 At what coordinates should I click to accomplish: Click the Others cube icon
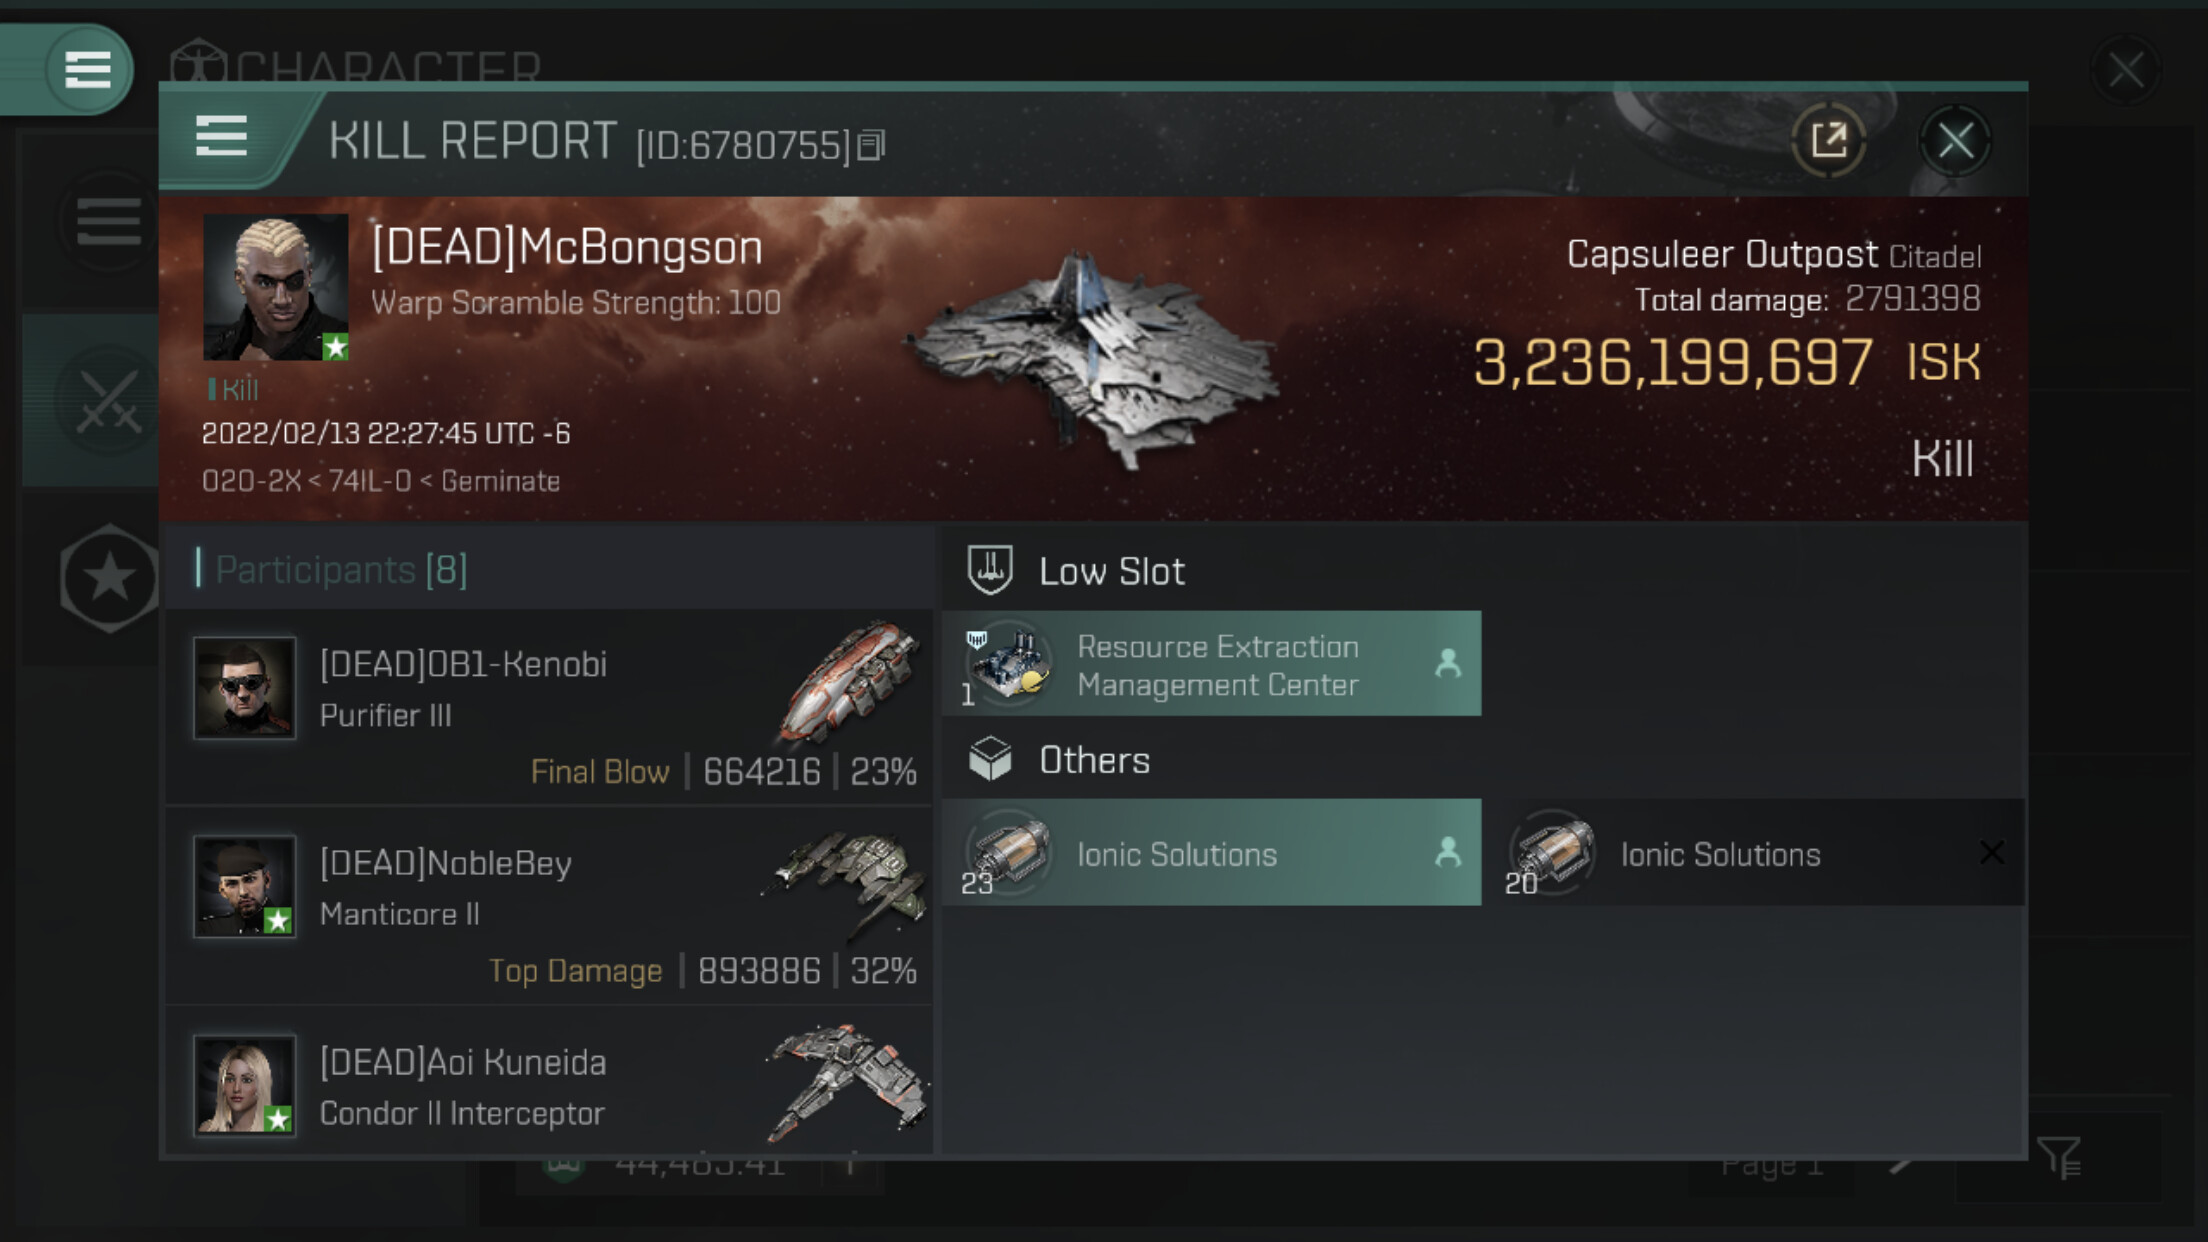[x=990, y=760]
